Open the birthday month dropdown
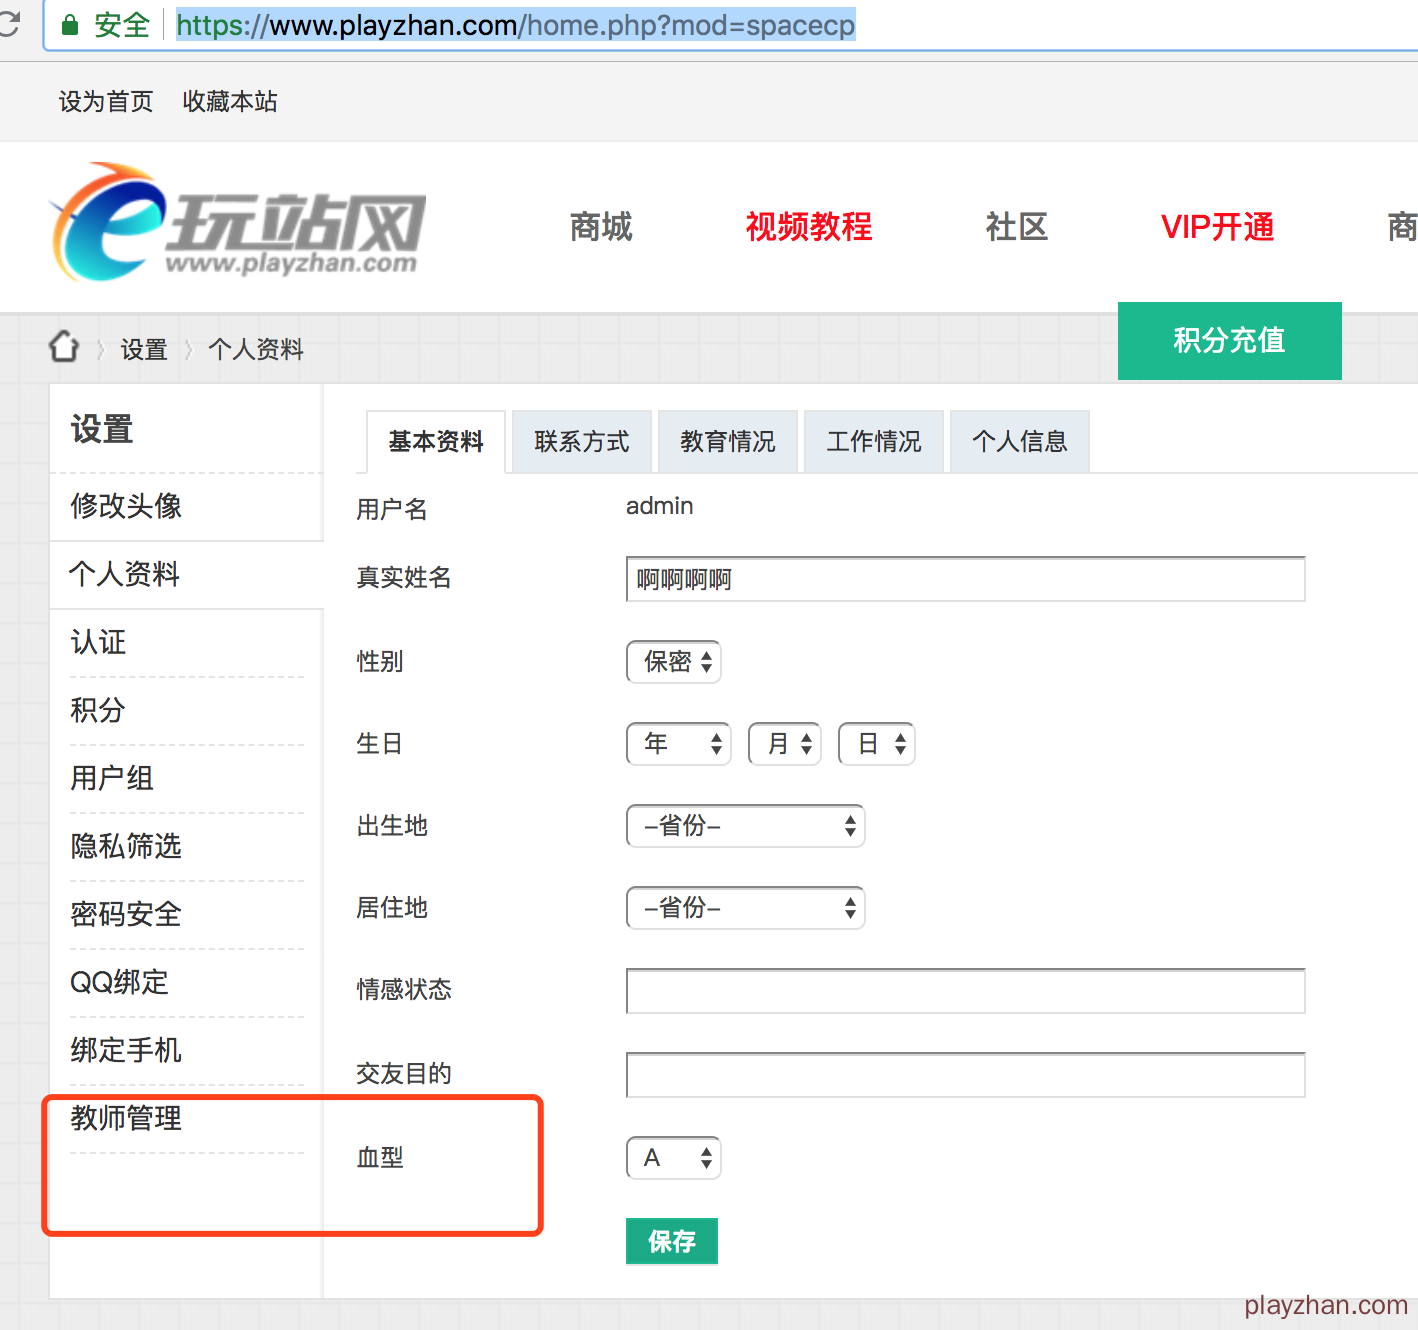This screenshot has width=1418, height=1330. pyautogui.click(x=784, y=744)
